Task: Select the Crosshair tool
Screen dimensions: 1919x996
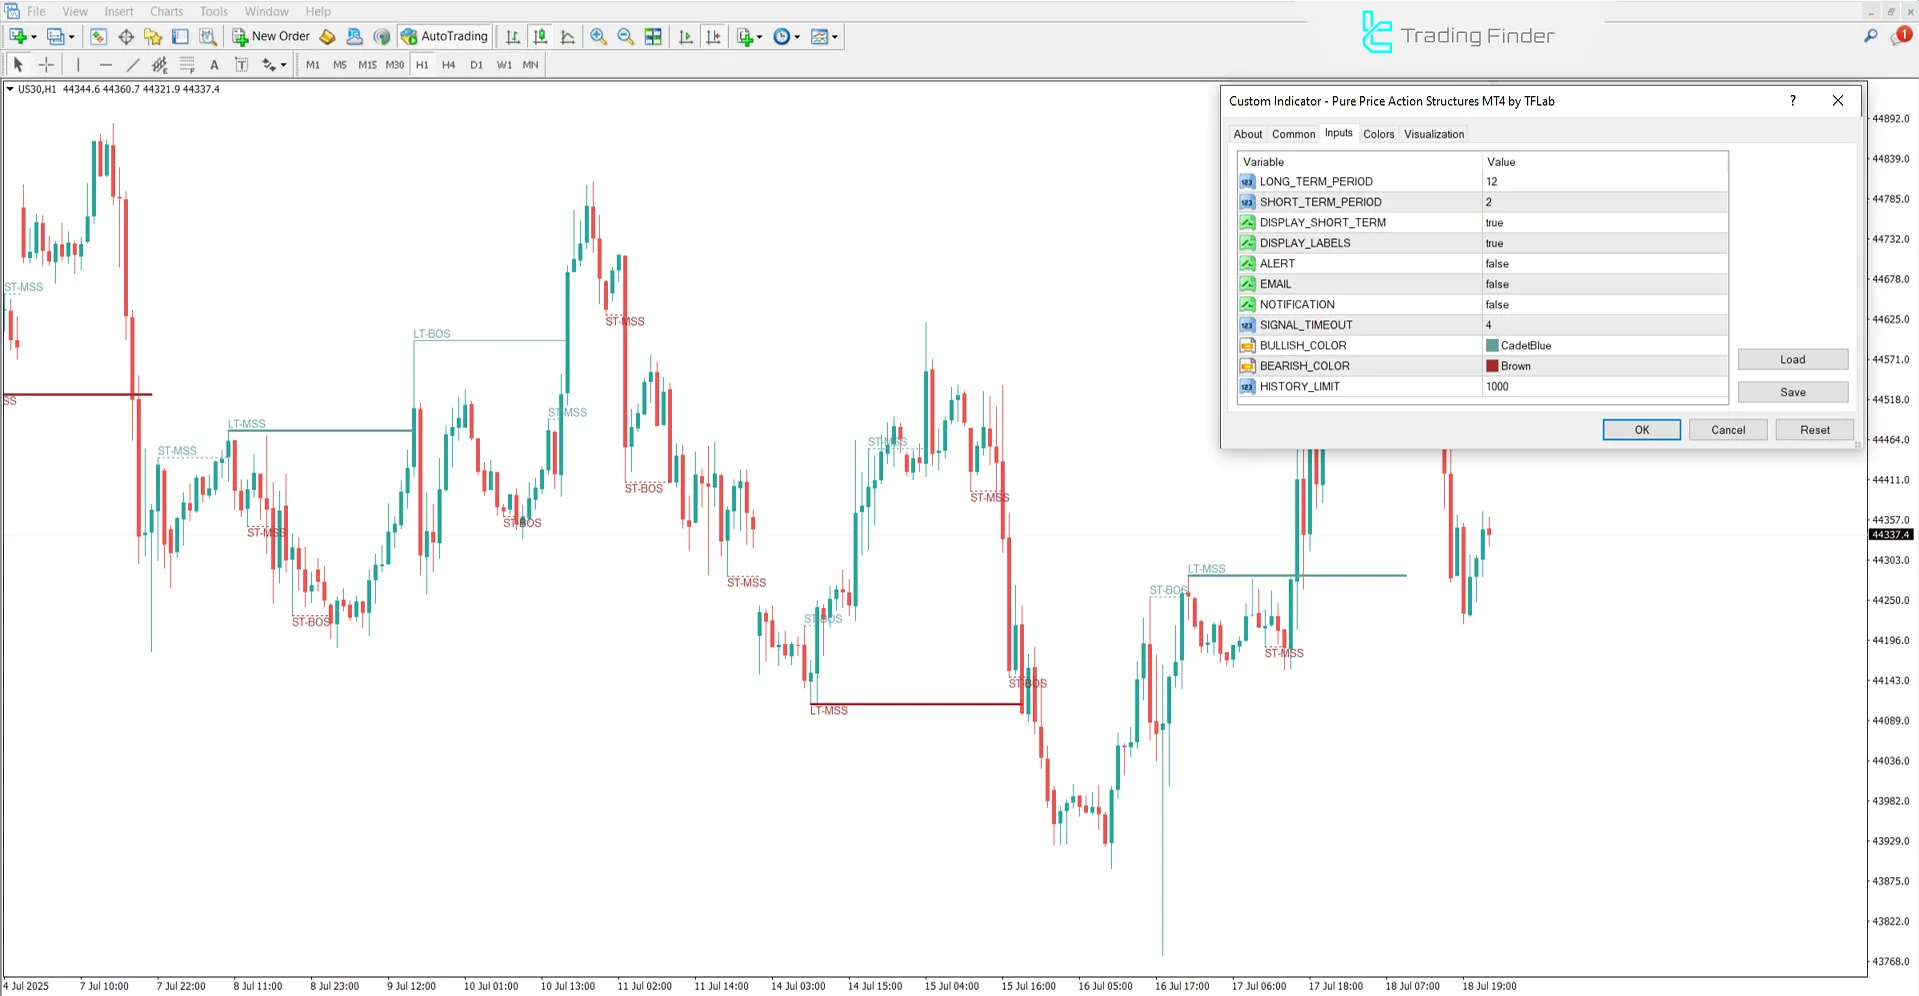Action: (x=46, y=64)
